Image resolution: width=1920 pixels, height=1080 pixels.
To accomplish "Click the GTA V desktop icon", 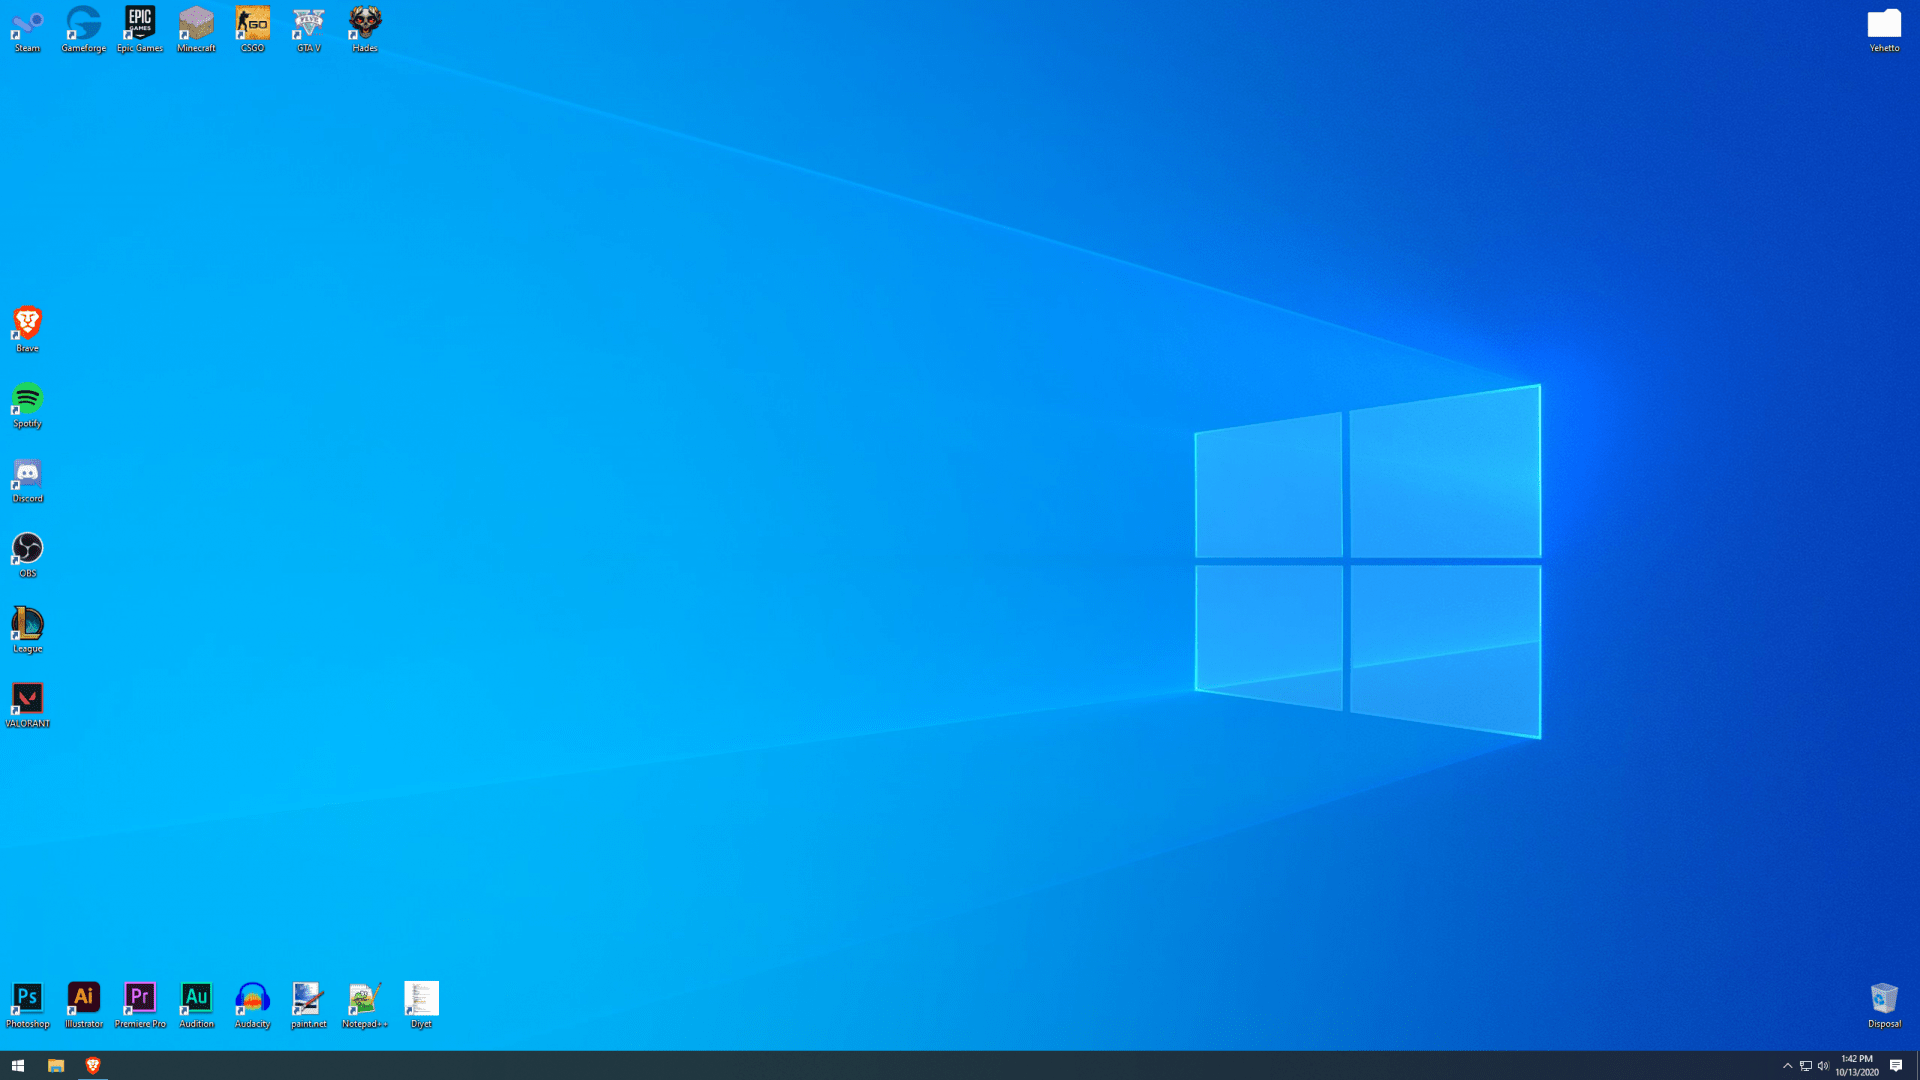I will point(308,24).
